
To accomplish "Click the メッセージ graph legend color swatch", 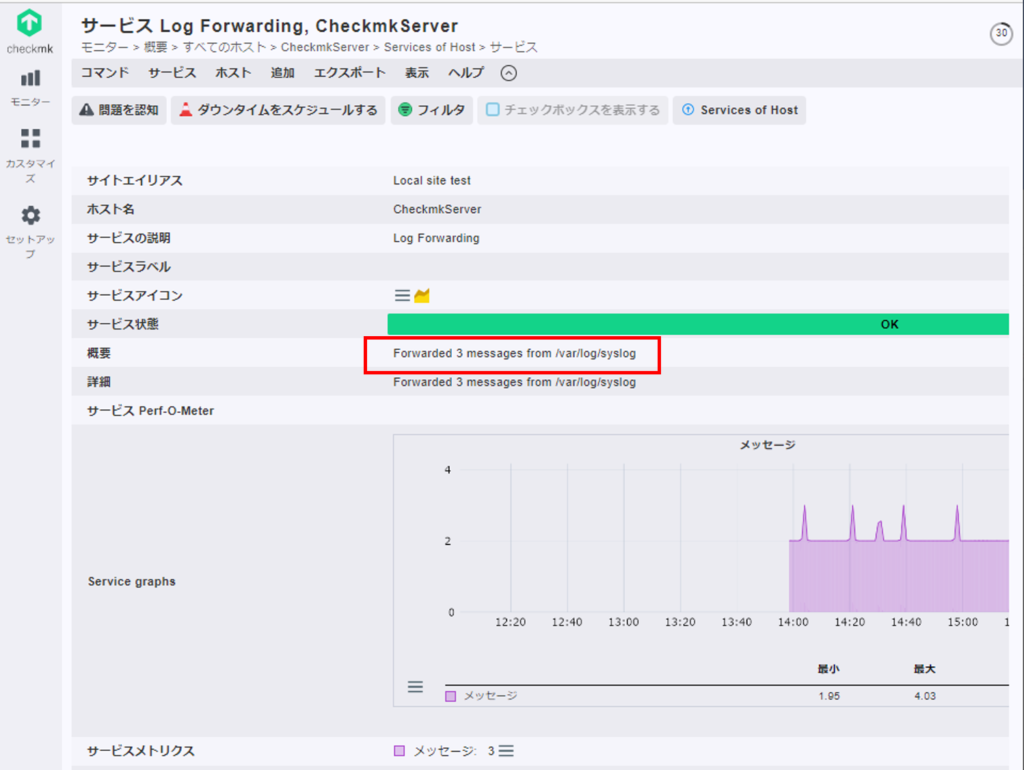I will pyautogui.click(x=451, y=696).
